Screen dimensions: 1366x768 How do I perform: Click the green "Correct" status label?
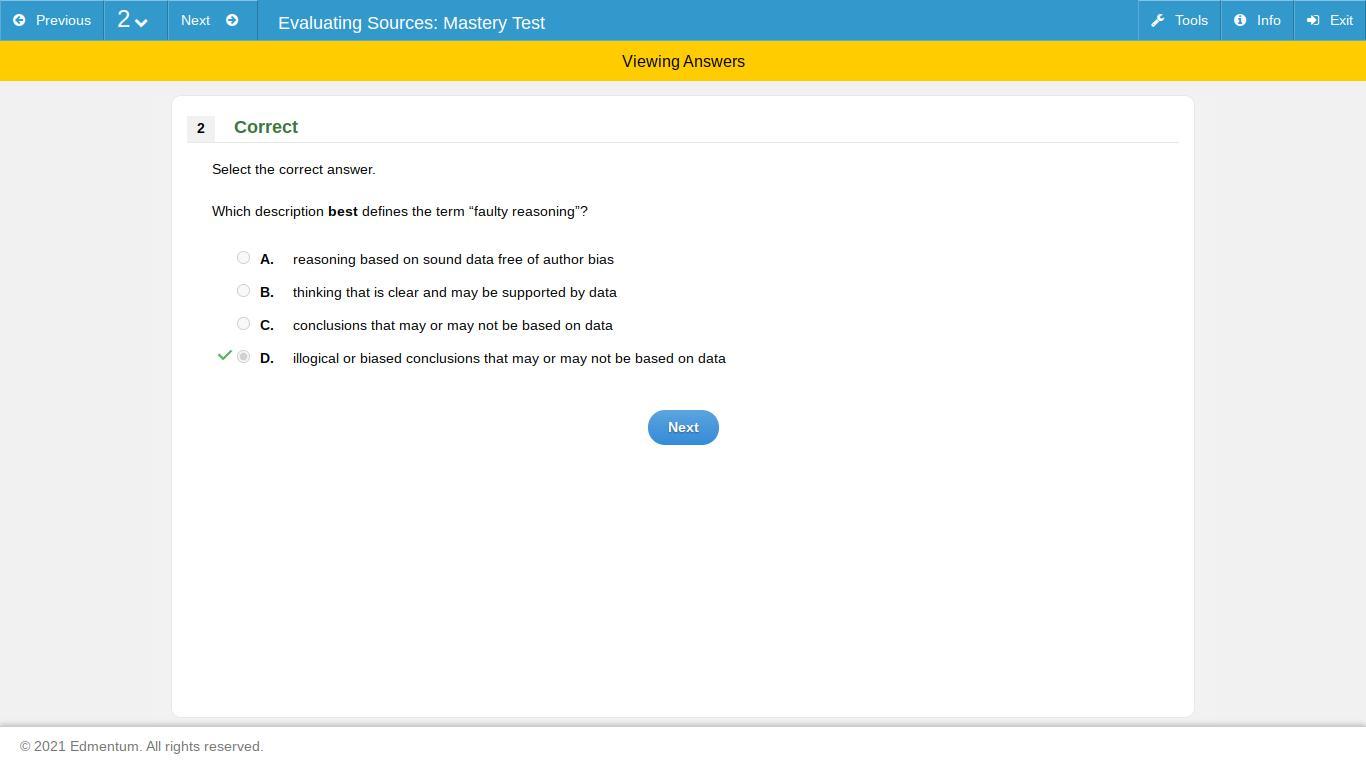point(266,127)
